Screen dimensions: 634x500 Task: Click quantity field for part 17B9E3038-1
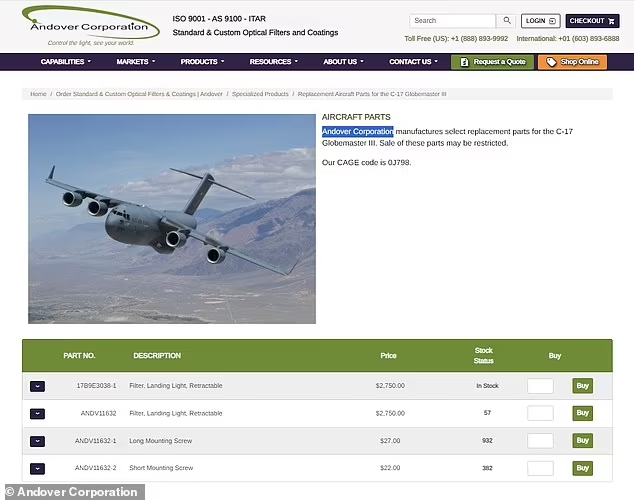click(x=540, y=386)
